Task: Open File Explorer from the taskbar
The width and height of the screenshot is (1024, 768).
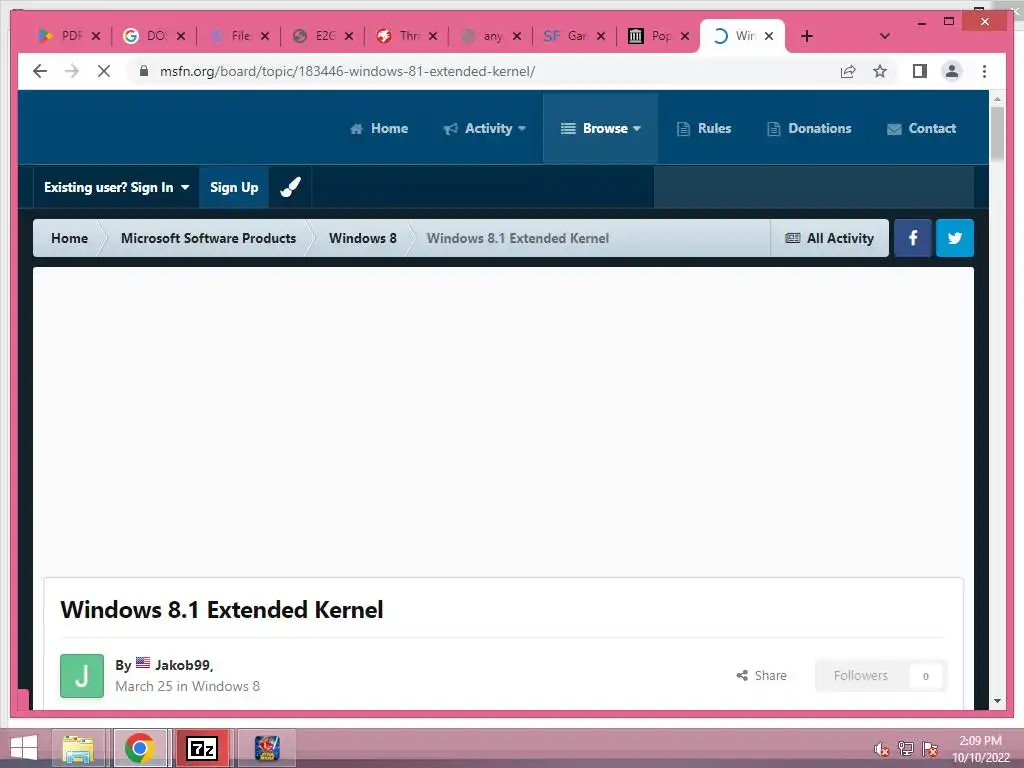Action: (x=78, y=748)
